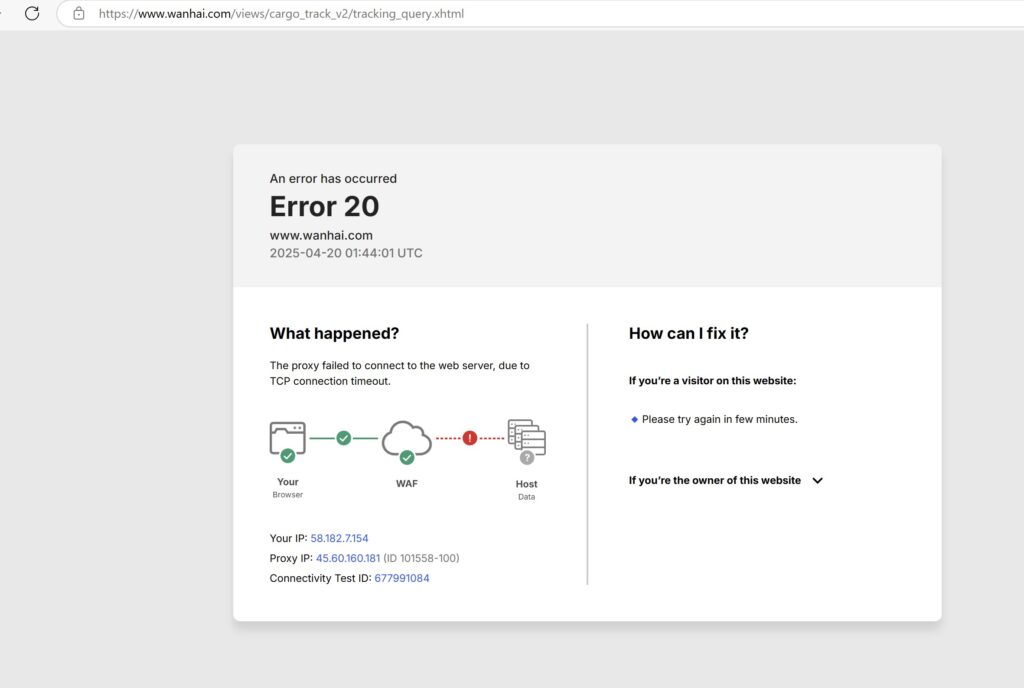
Task: Click the WAF cloud icon
Action: 406,438
